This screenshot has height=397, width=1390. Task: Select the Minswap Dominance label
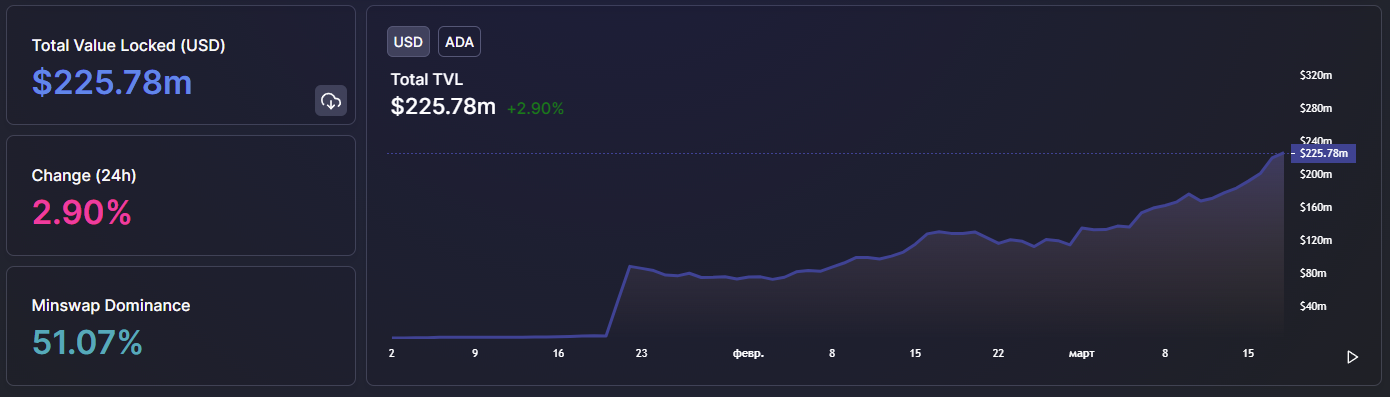pos(111,305)
